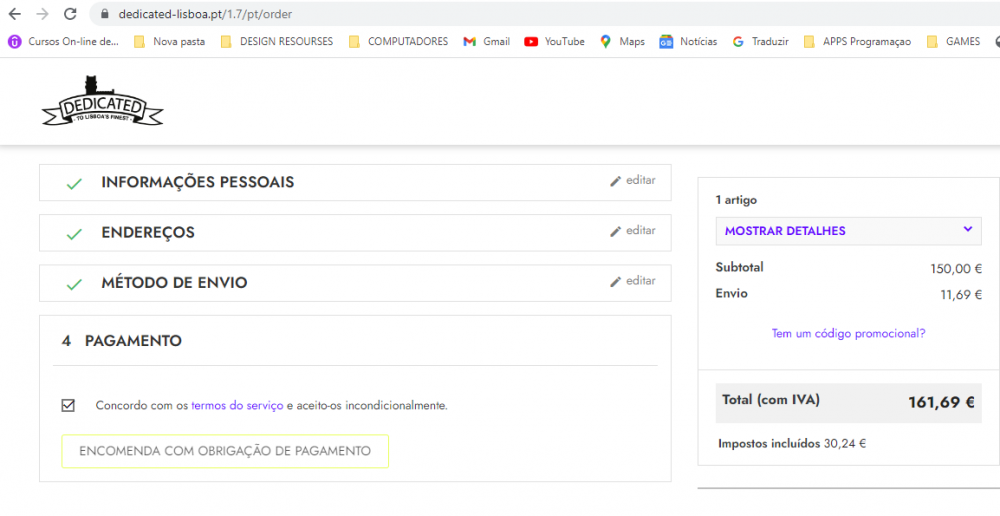Image resolution: width=1000 pixels, height=516 pixels.
Task: Open the DESIGN RESOURSES bookmark folder
Action: pyautogui.click(x=277, y=41)
